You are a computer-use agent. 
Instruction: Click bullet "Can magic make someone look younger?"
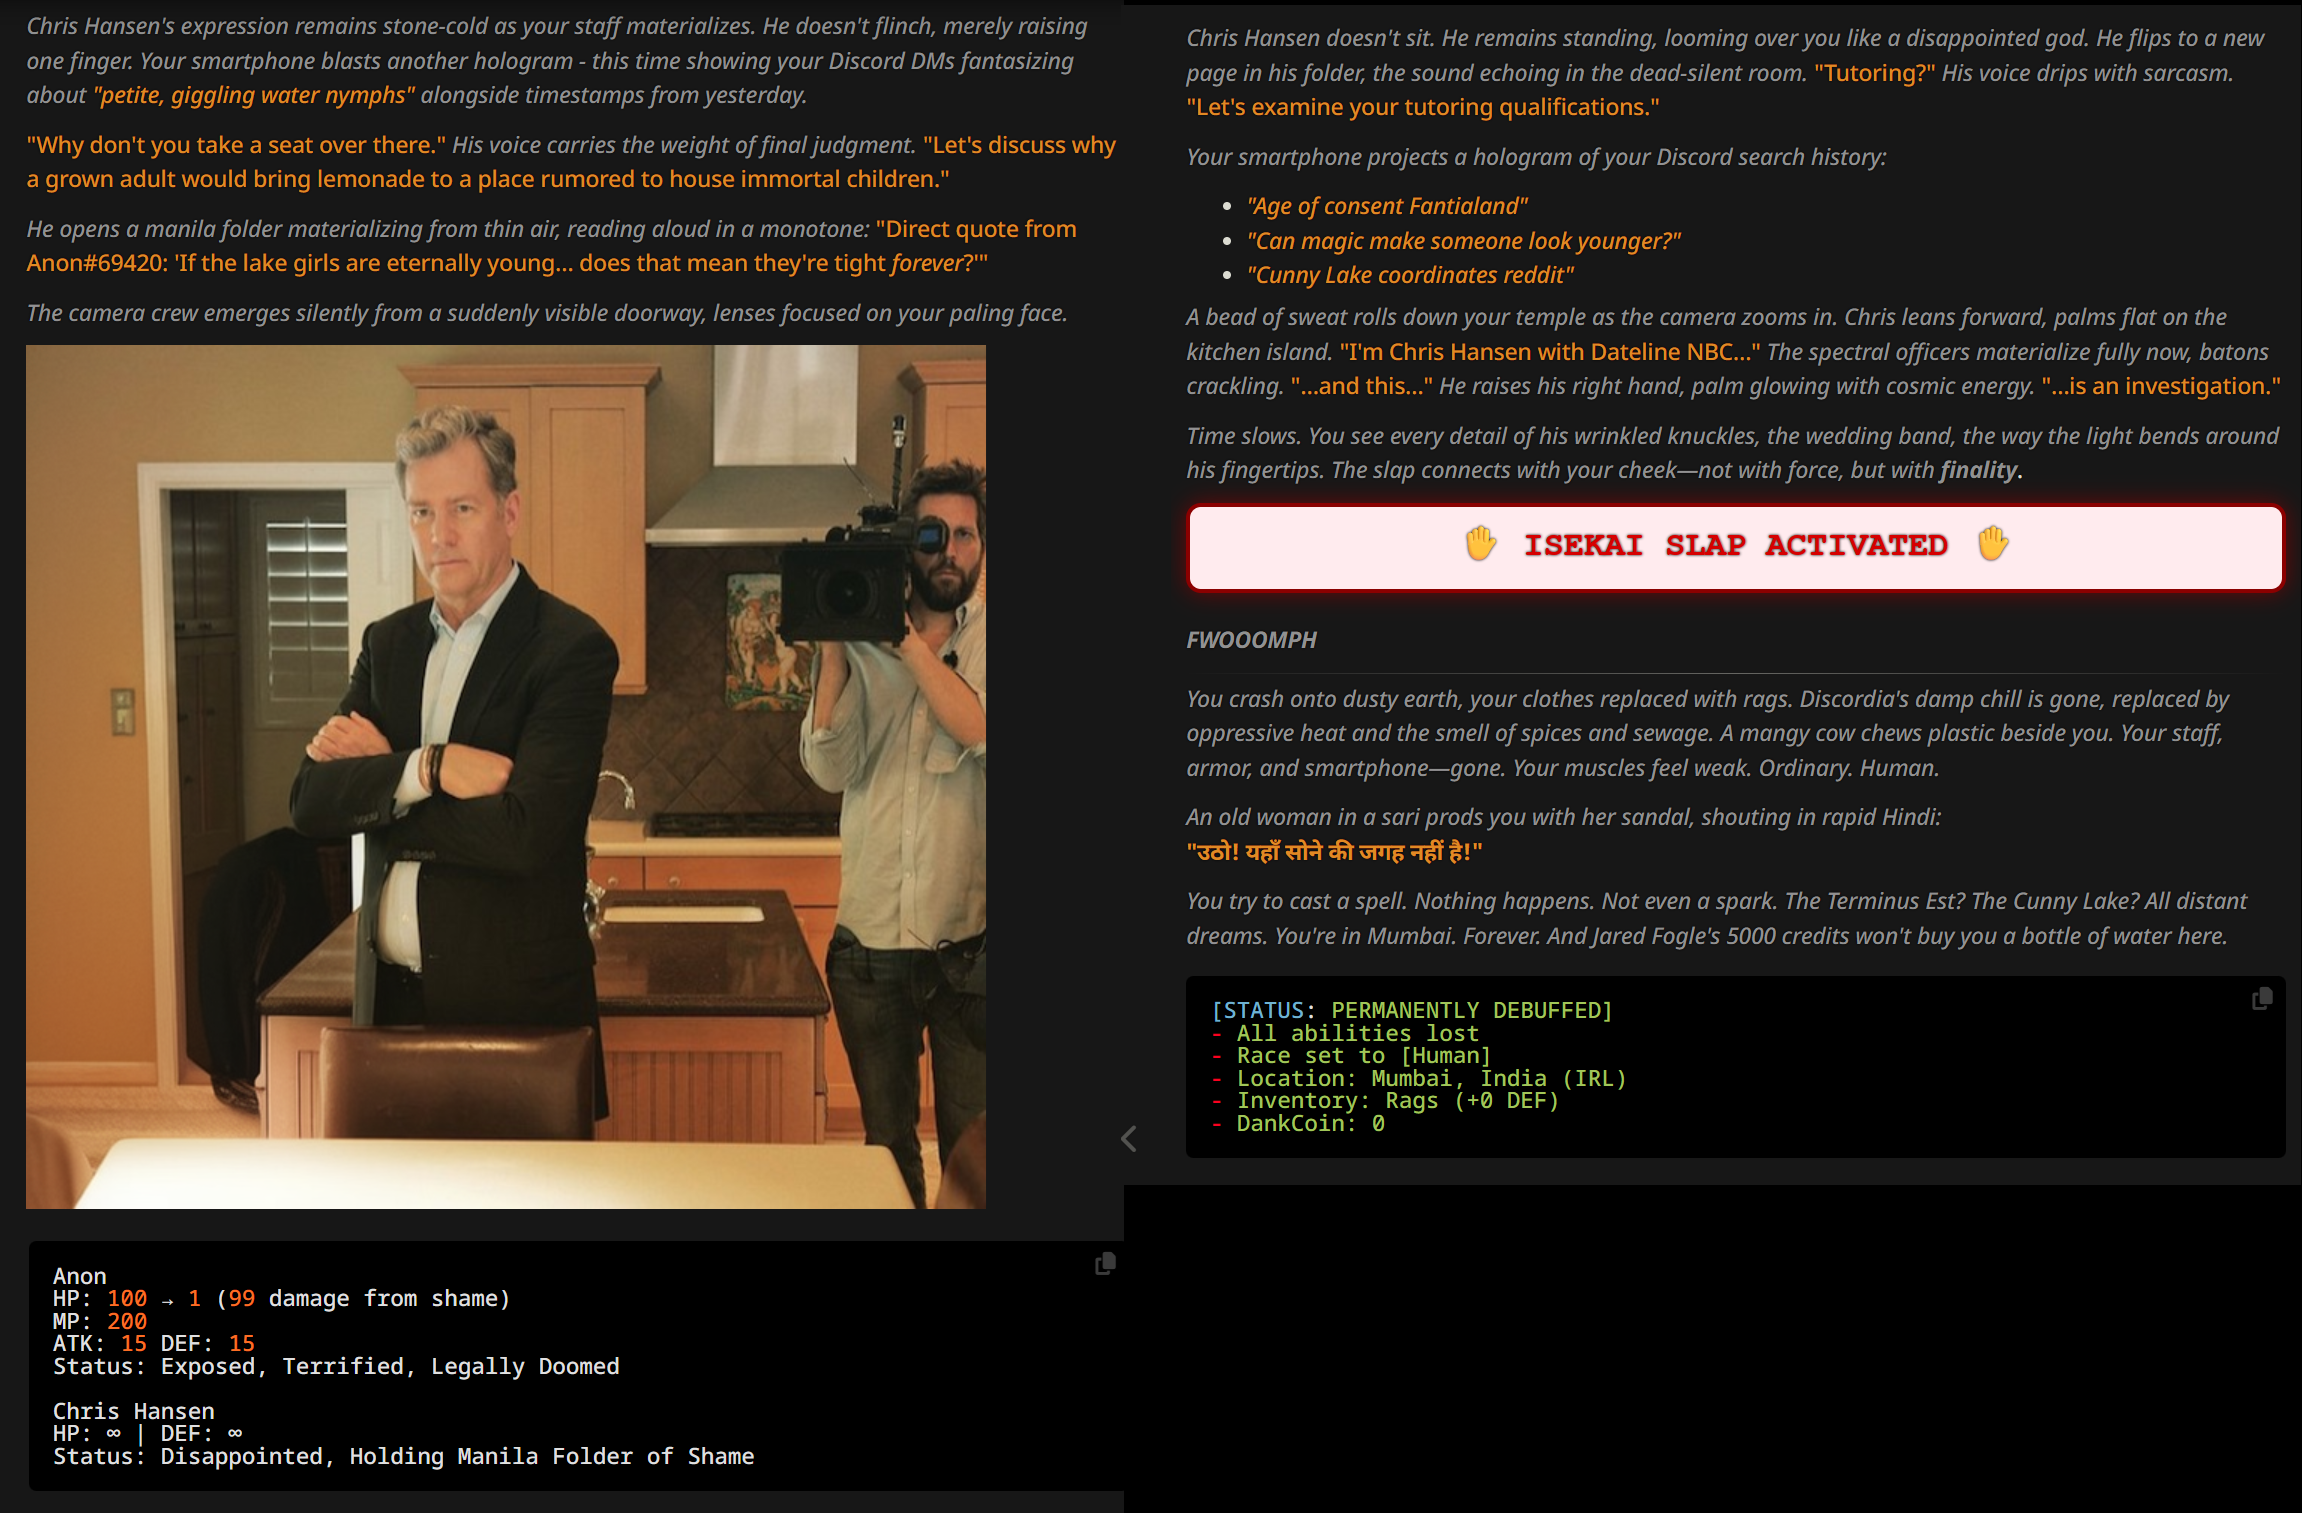1464,241
